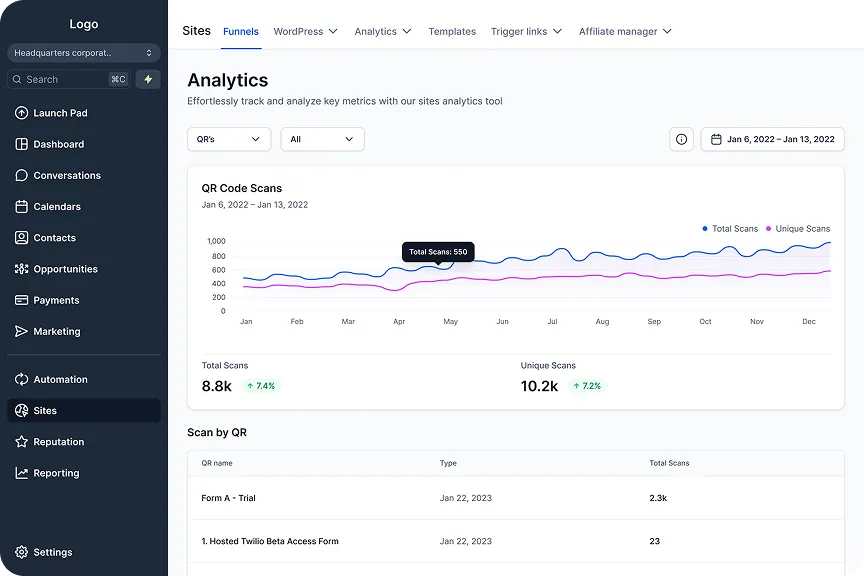
Task: Click the May label on chart axis
Action: click(x=450, y=321)
